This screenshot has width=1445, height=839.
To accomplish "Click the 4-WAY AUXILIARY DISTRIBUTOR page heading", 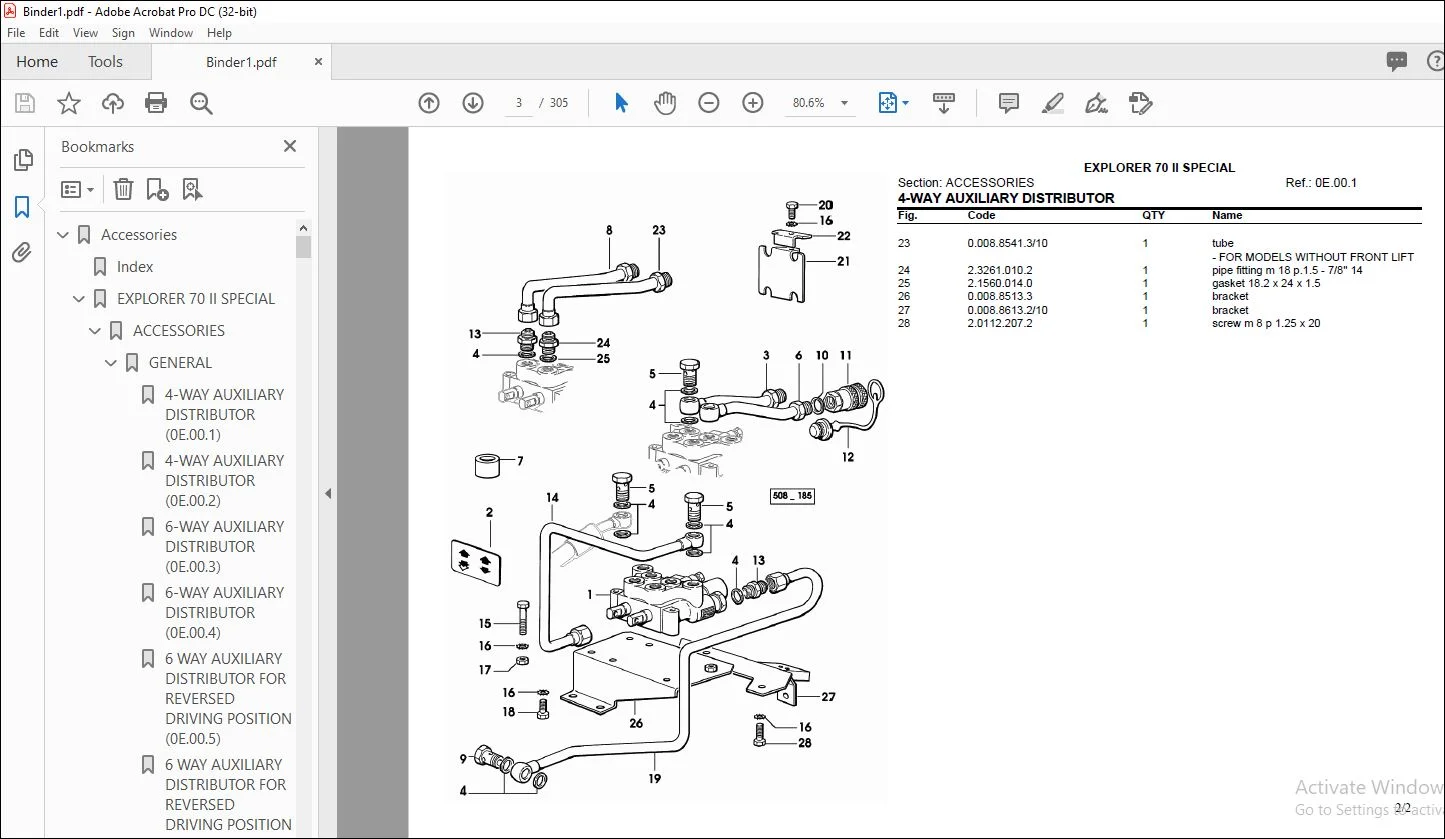I will click(1006, 198).
